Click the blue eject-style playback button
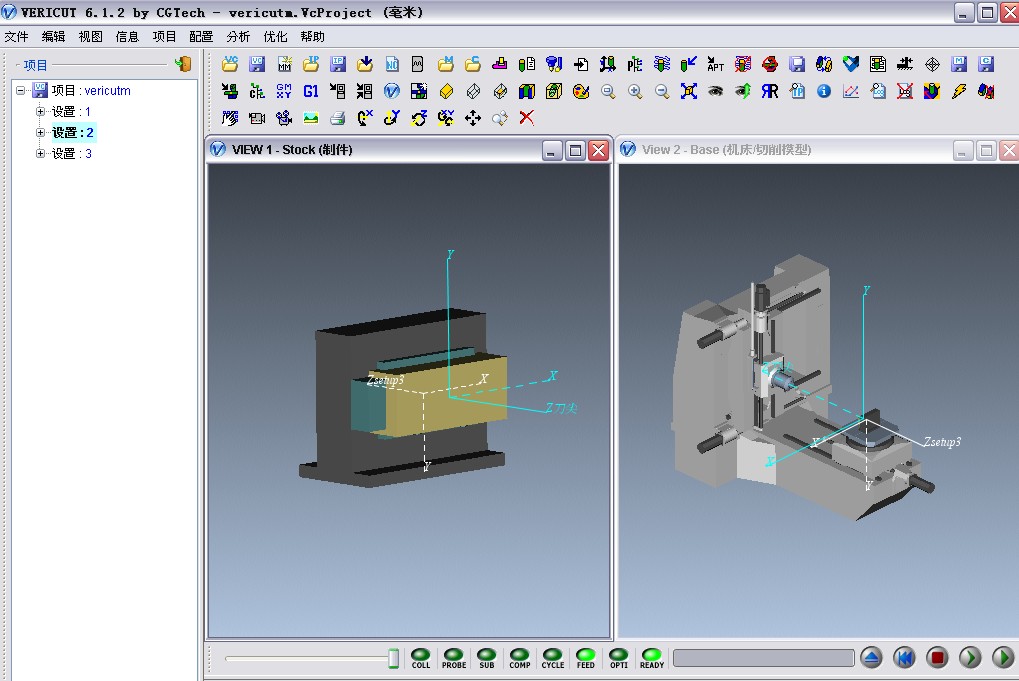Viewport: 1019px width, 681px height. pyautogui.click(x=871, y=658)
